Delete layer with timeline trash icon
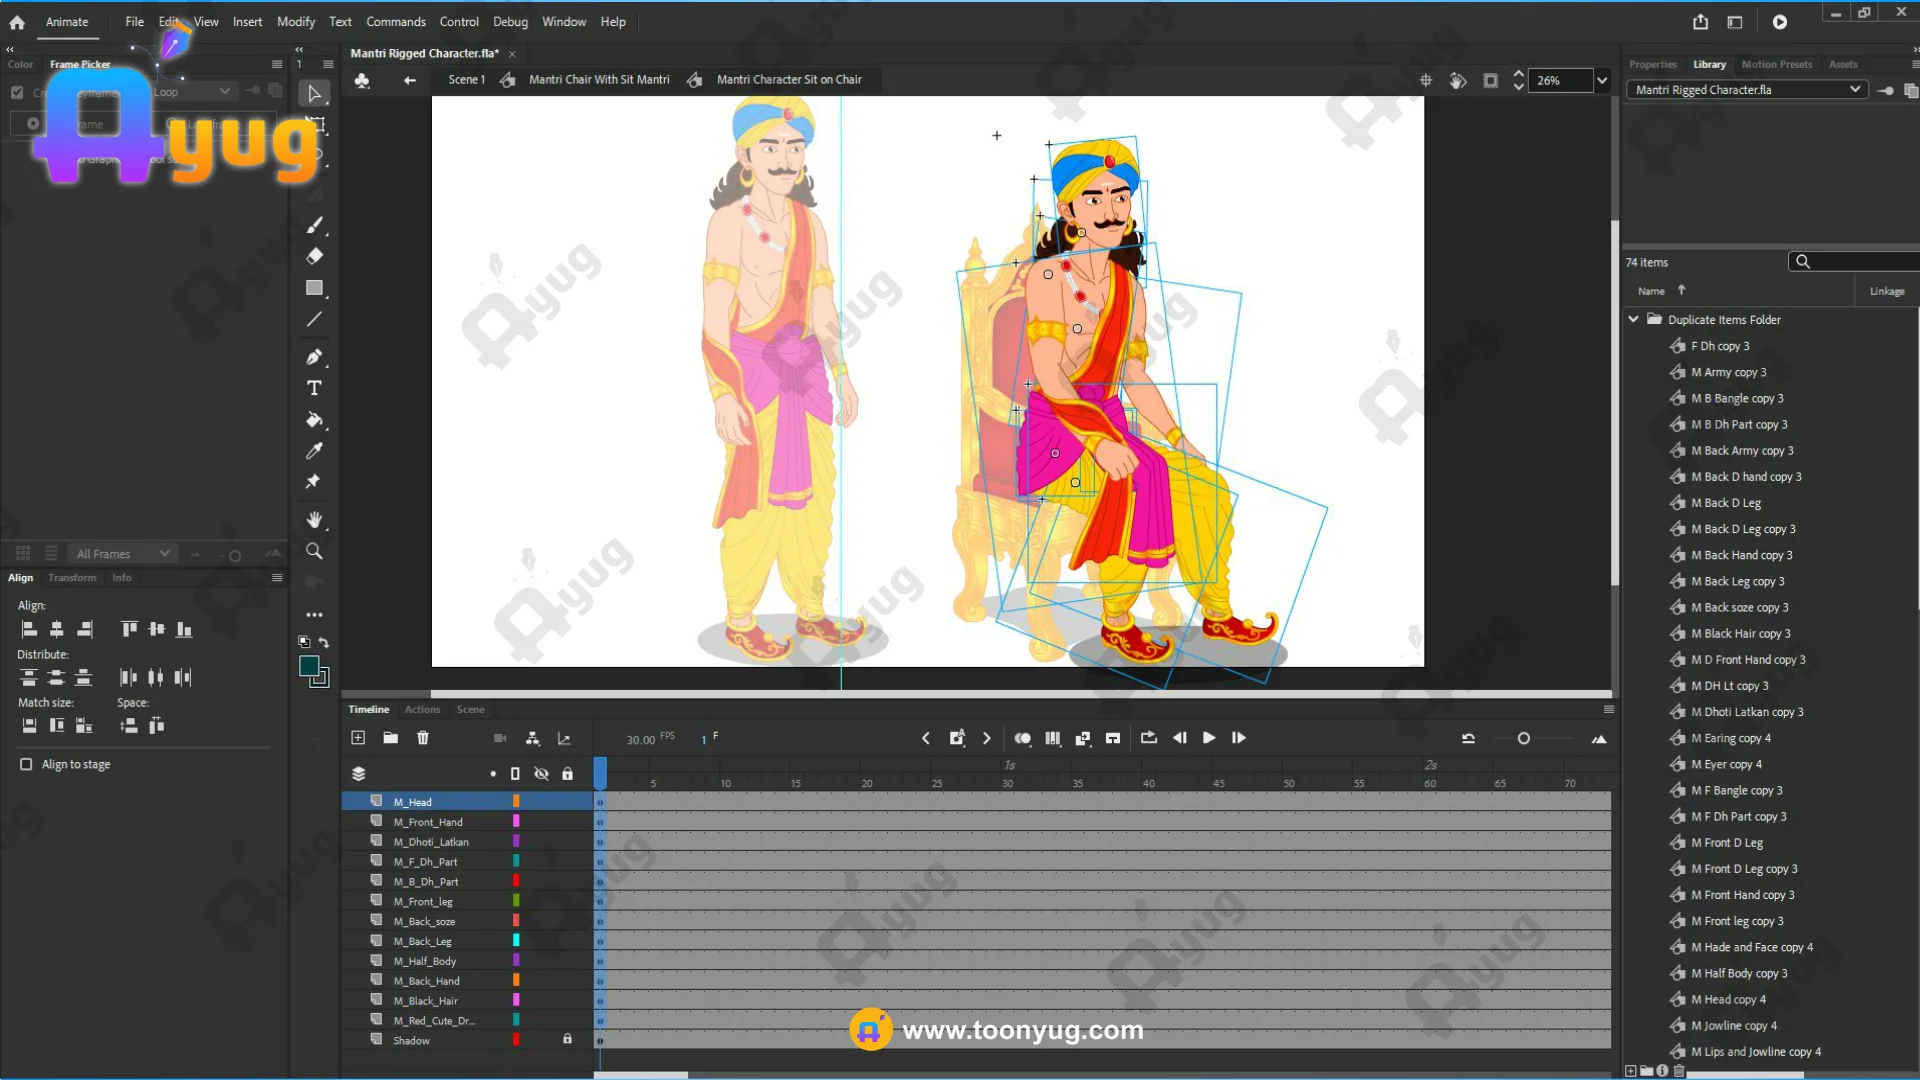1920x1080 pixels. pos(423,738)
